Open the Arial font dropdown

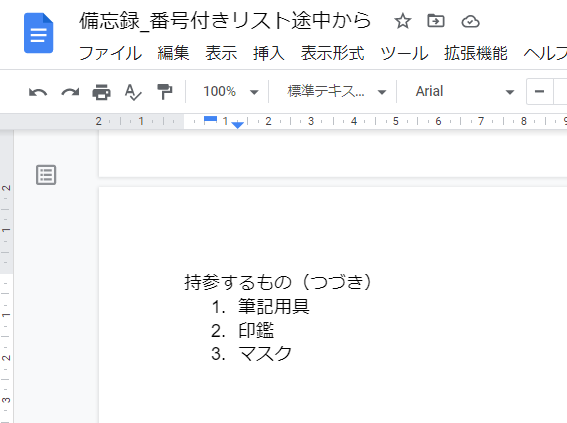[x=464, y=91]
